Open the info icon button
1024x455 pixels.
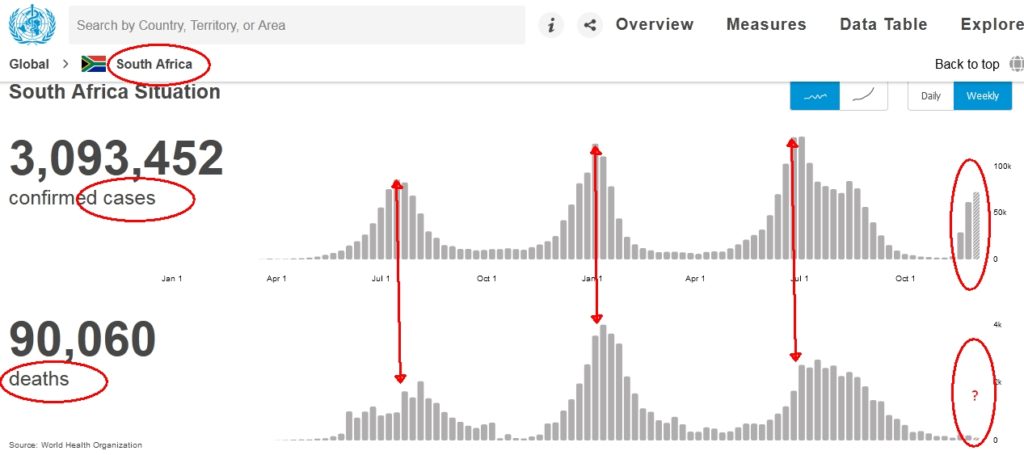[551, 25]
